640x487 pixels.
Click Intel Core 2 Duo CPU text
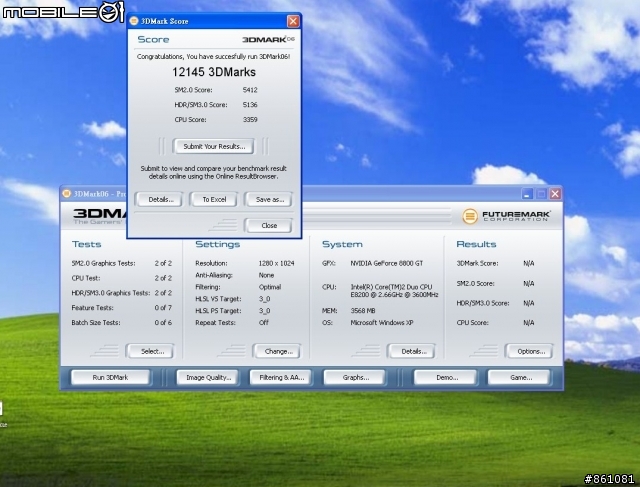tap(394, 291)
